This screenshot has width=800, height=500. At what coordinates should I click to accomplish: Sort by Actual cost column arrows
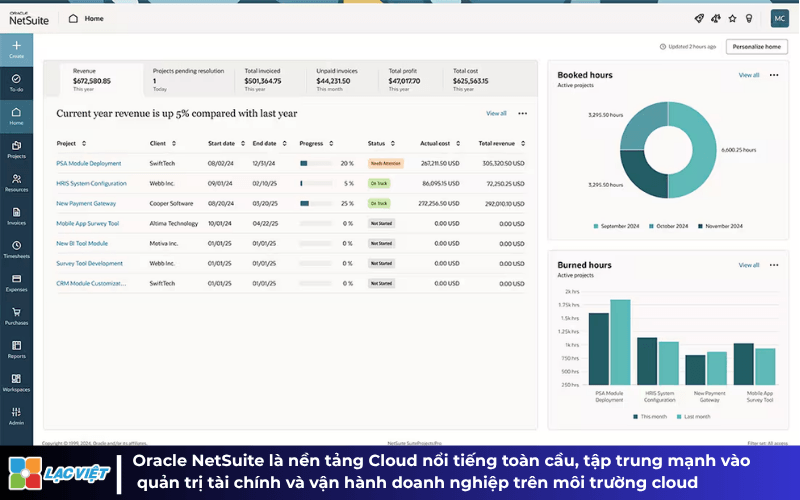pos(458,143)
